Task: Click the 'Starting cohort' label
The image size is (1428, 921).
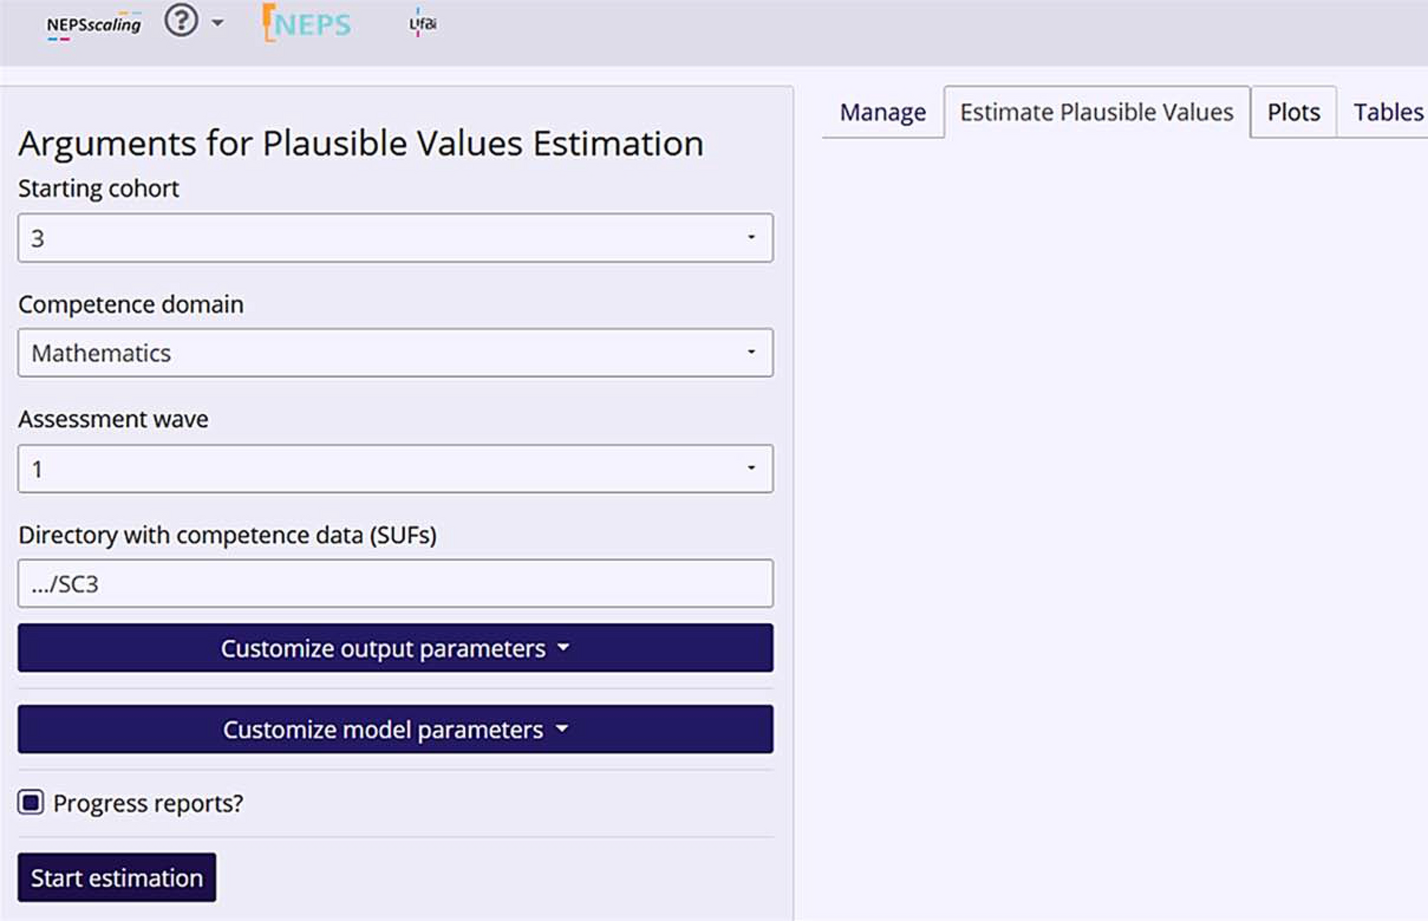Action: [98, 188]
